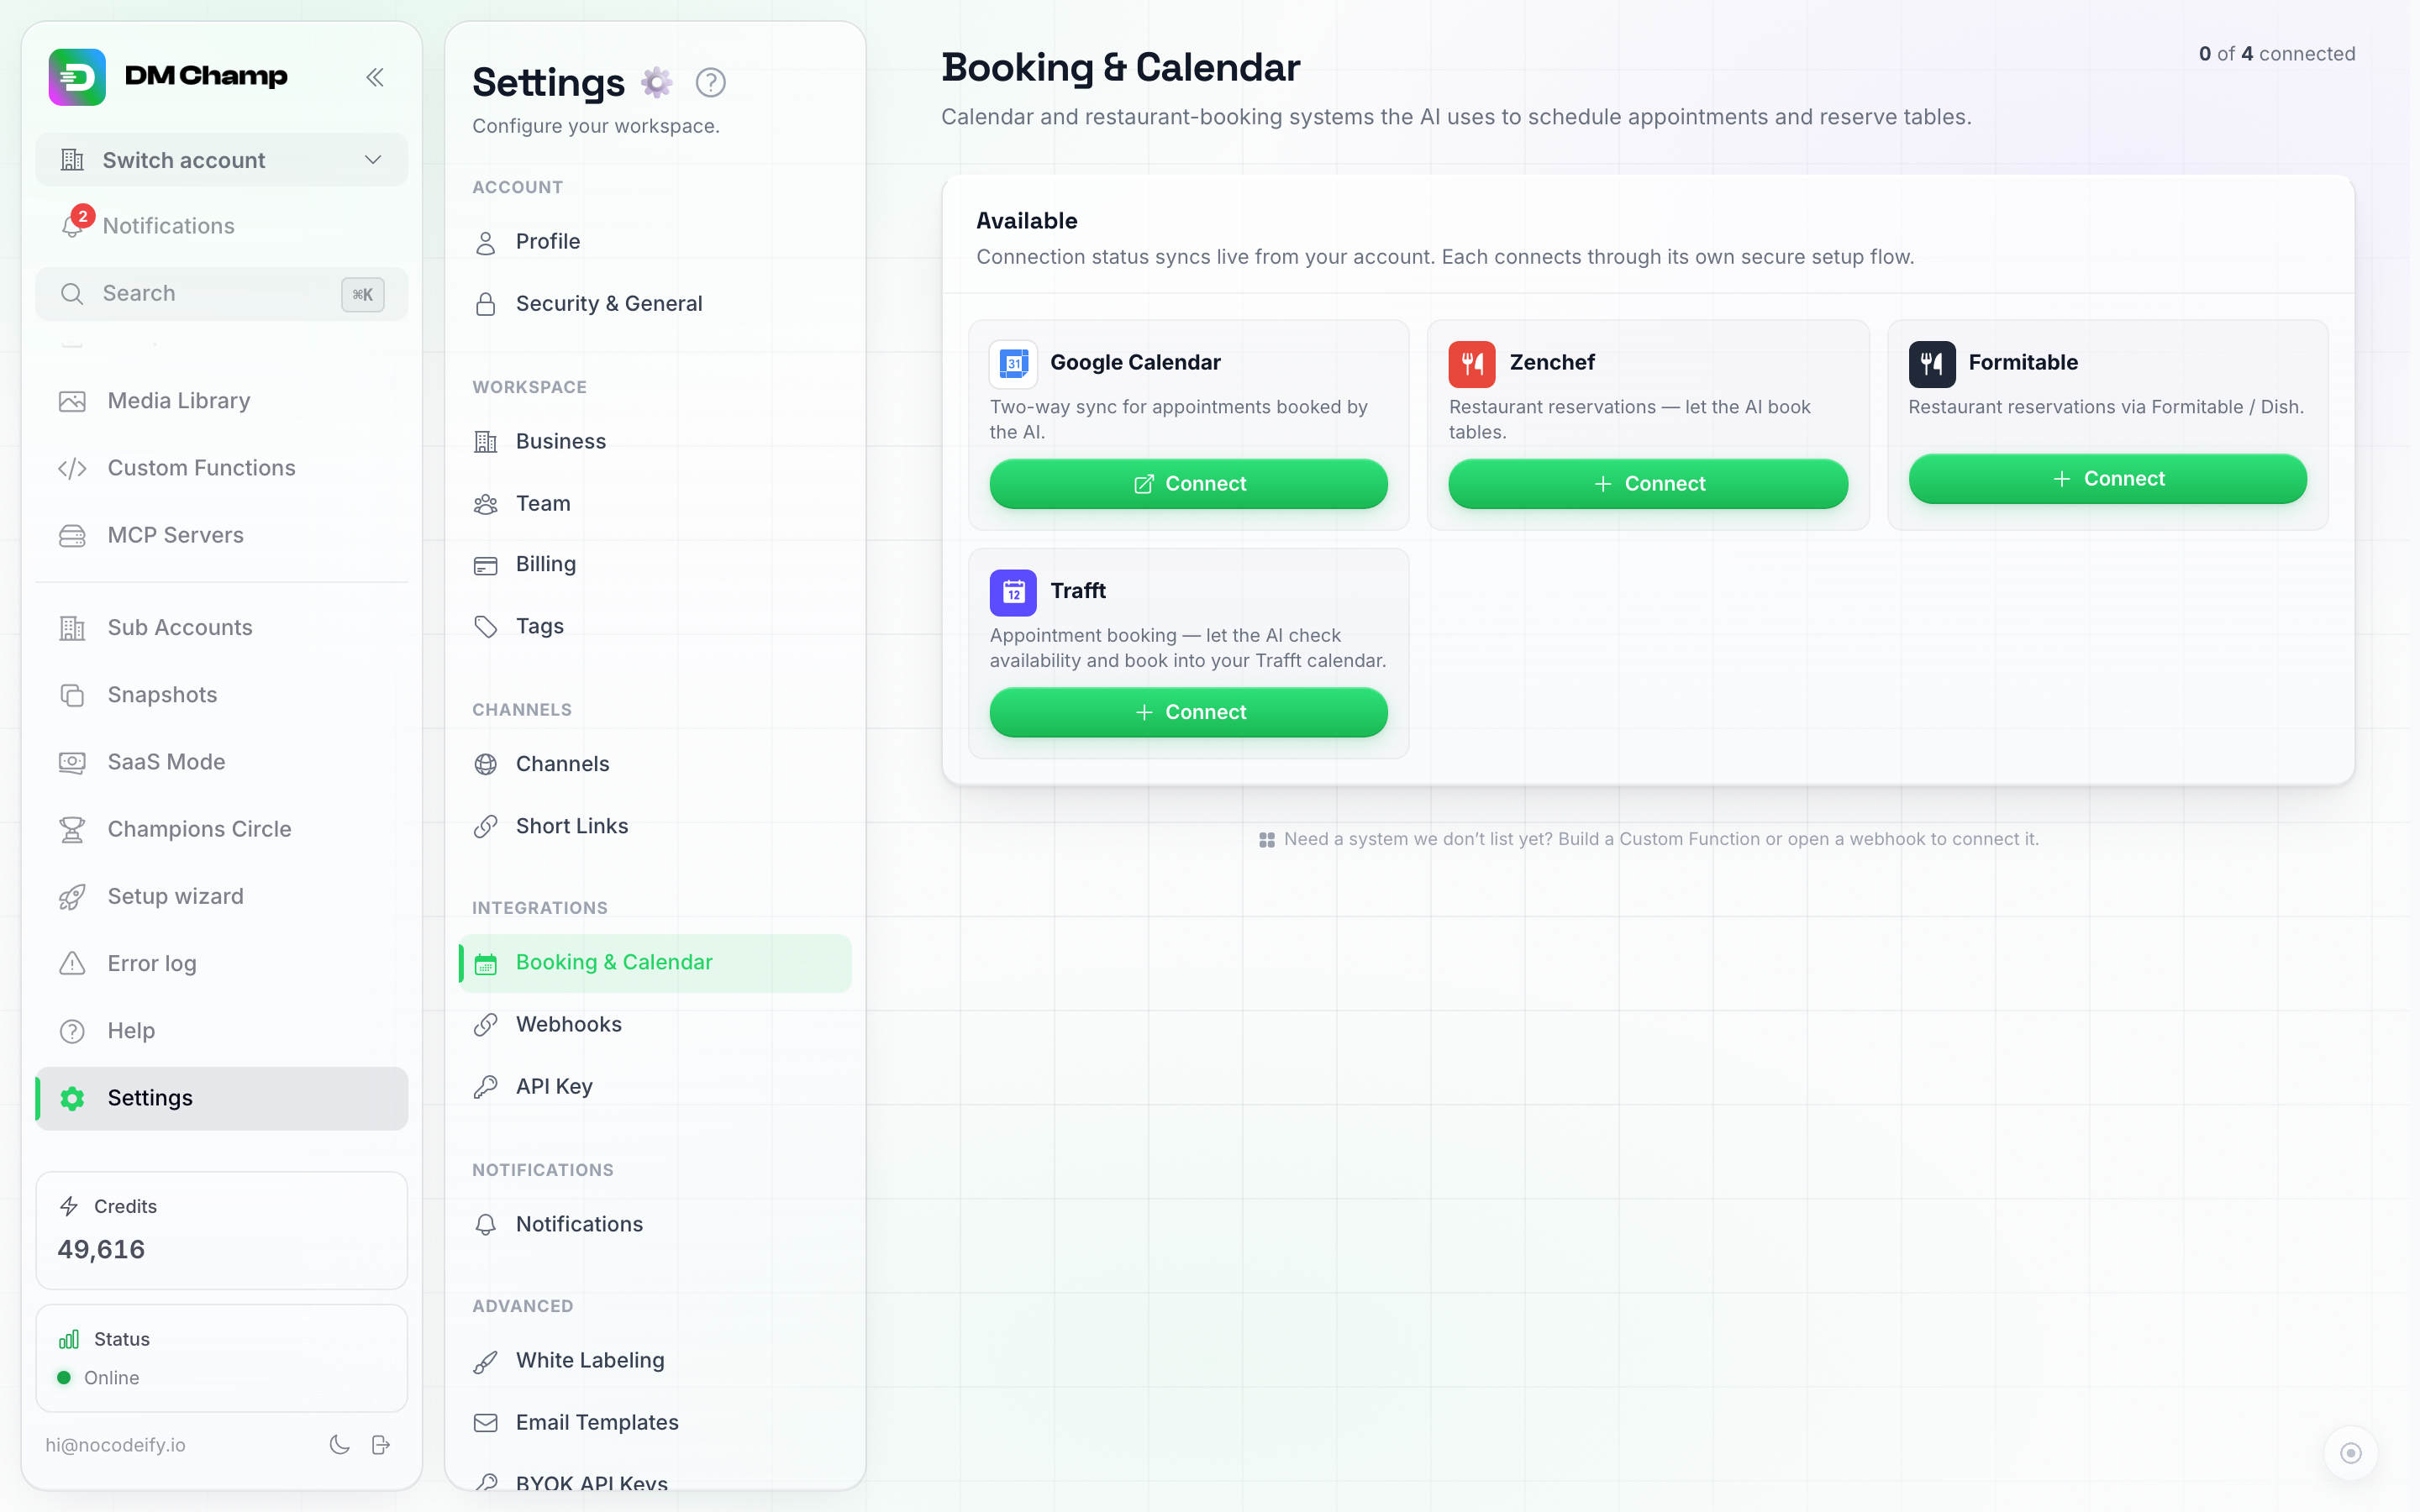
Task: Select Booking & Calendar in Integrations
Action: click(655, 963)
